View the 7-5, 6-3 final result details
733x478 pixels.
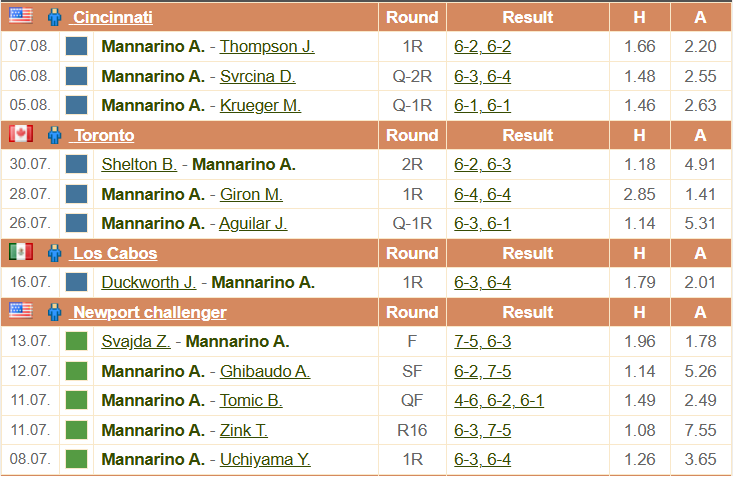pos(482,342)
